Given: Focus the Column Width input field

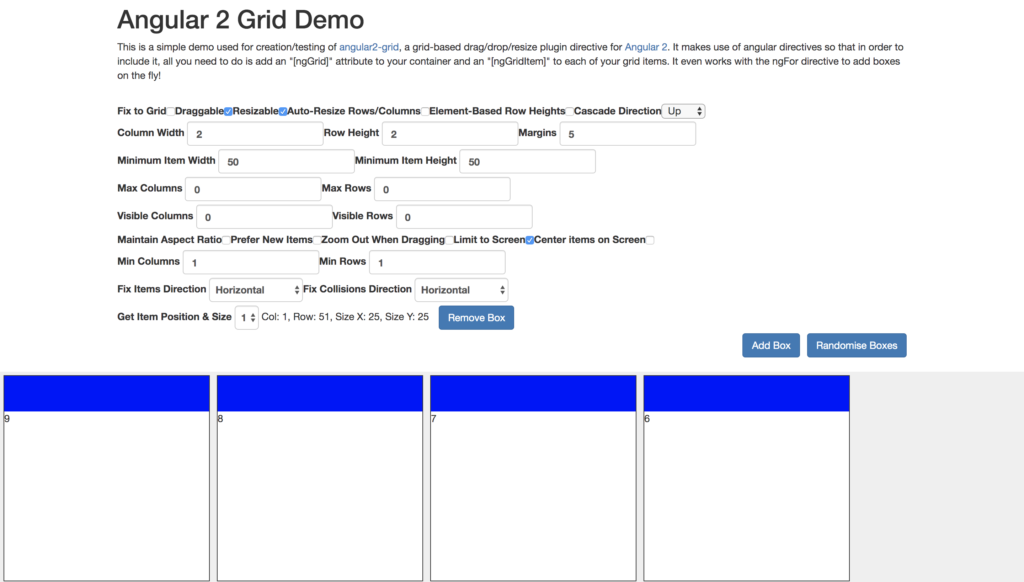Looking at the screenshot, I should click(255, 134).
